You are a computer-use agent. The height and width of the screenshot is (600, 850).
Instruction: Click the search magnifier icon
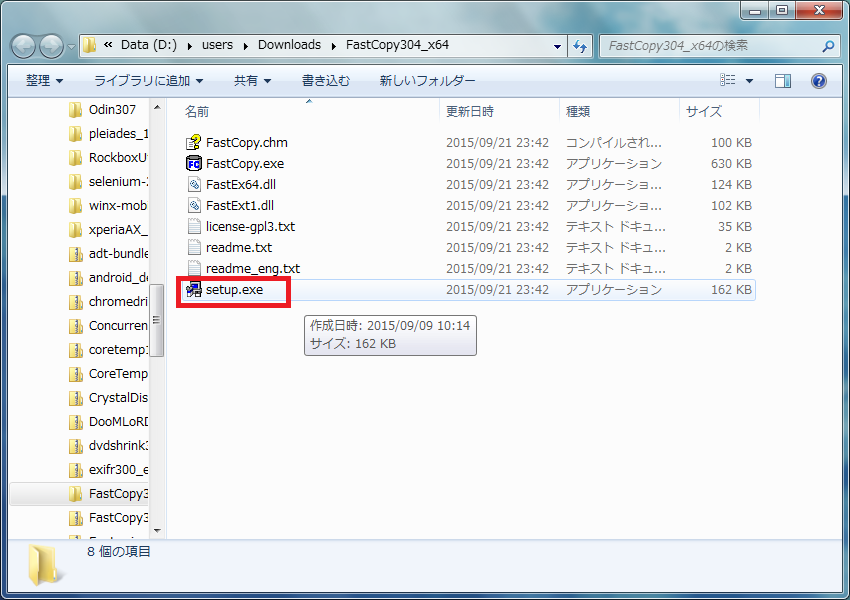(x=828, y=47)
